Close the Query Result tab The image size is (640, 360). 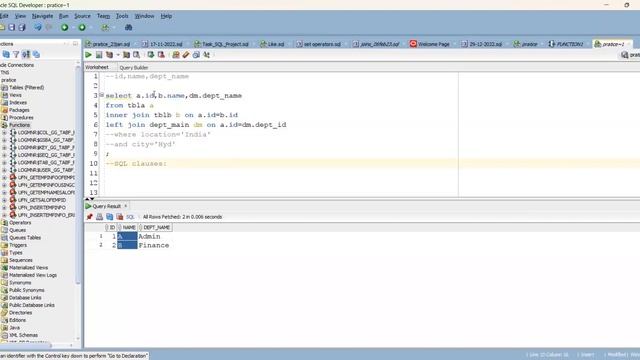126,206
